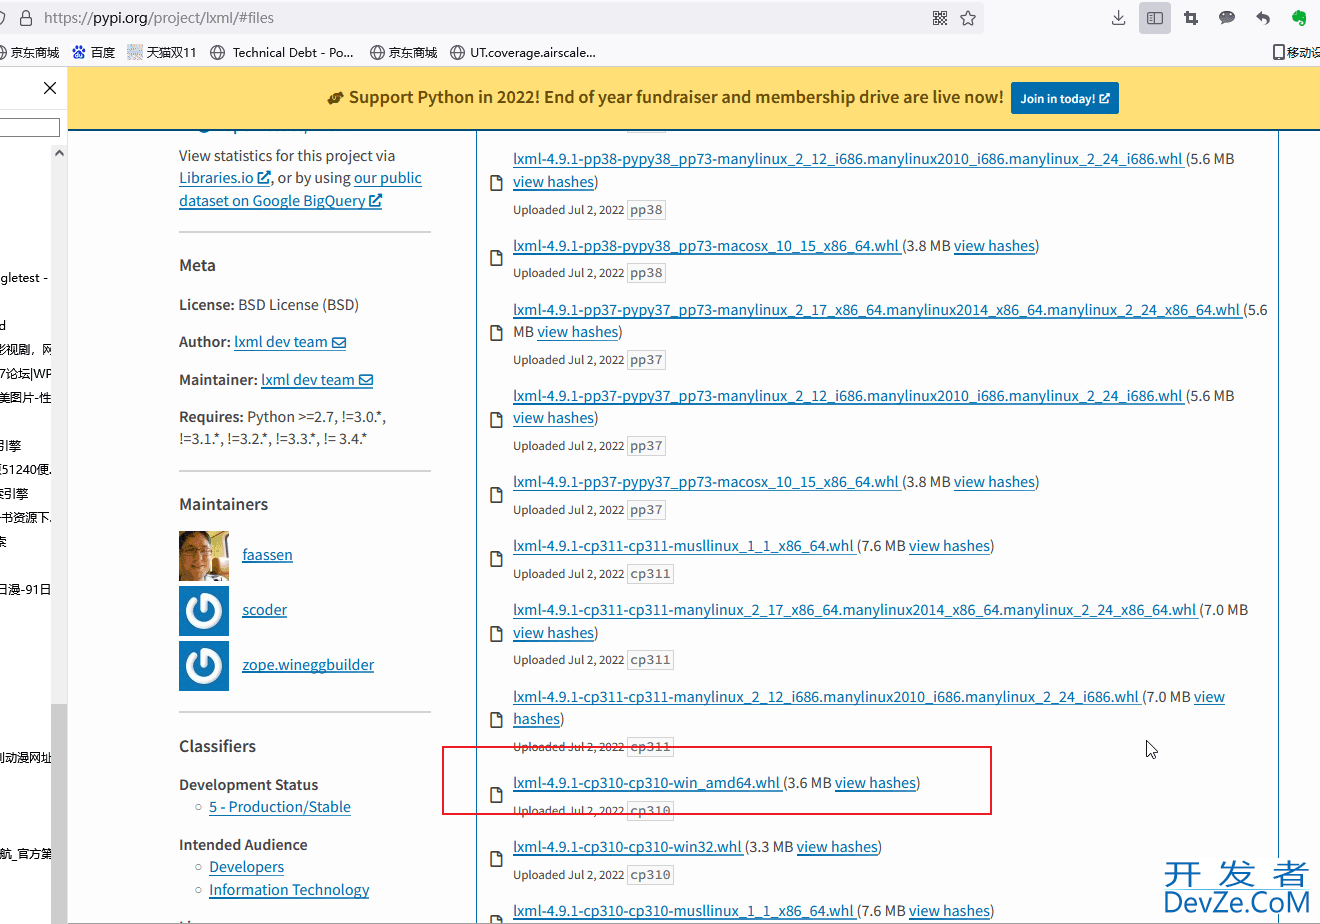
Task: Download pp37 manylinux_2_12_i686 wheel
Action: click(848, 396)
